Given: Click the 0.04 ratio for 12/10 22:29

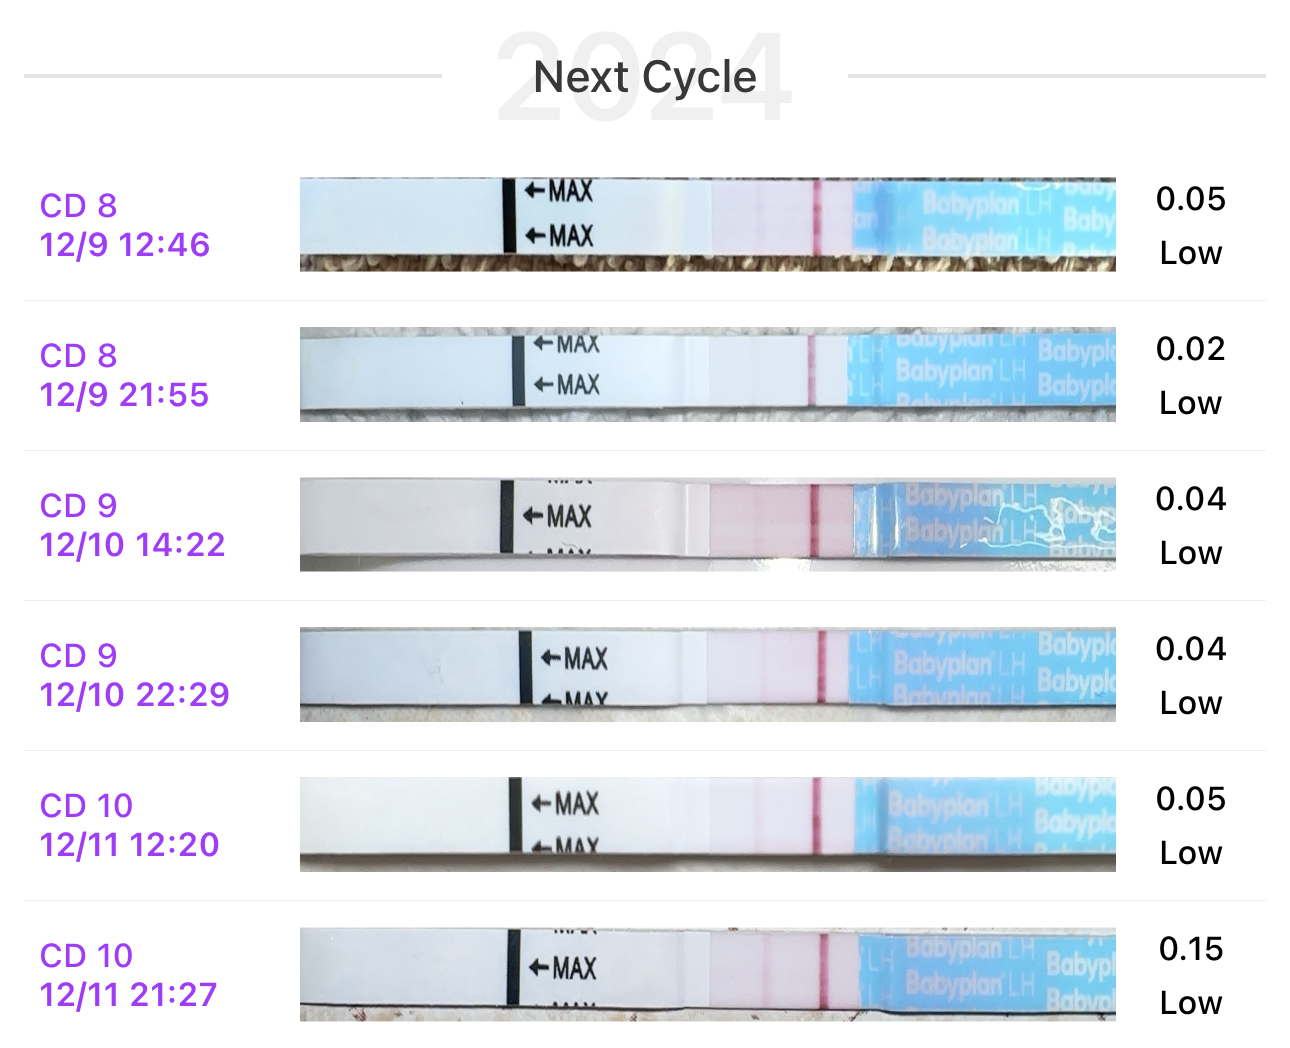Looking at the screenshot, I should pos(1190,649).
